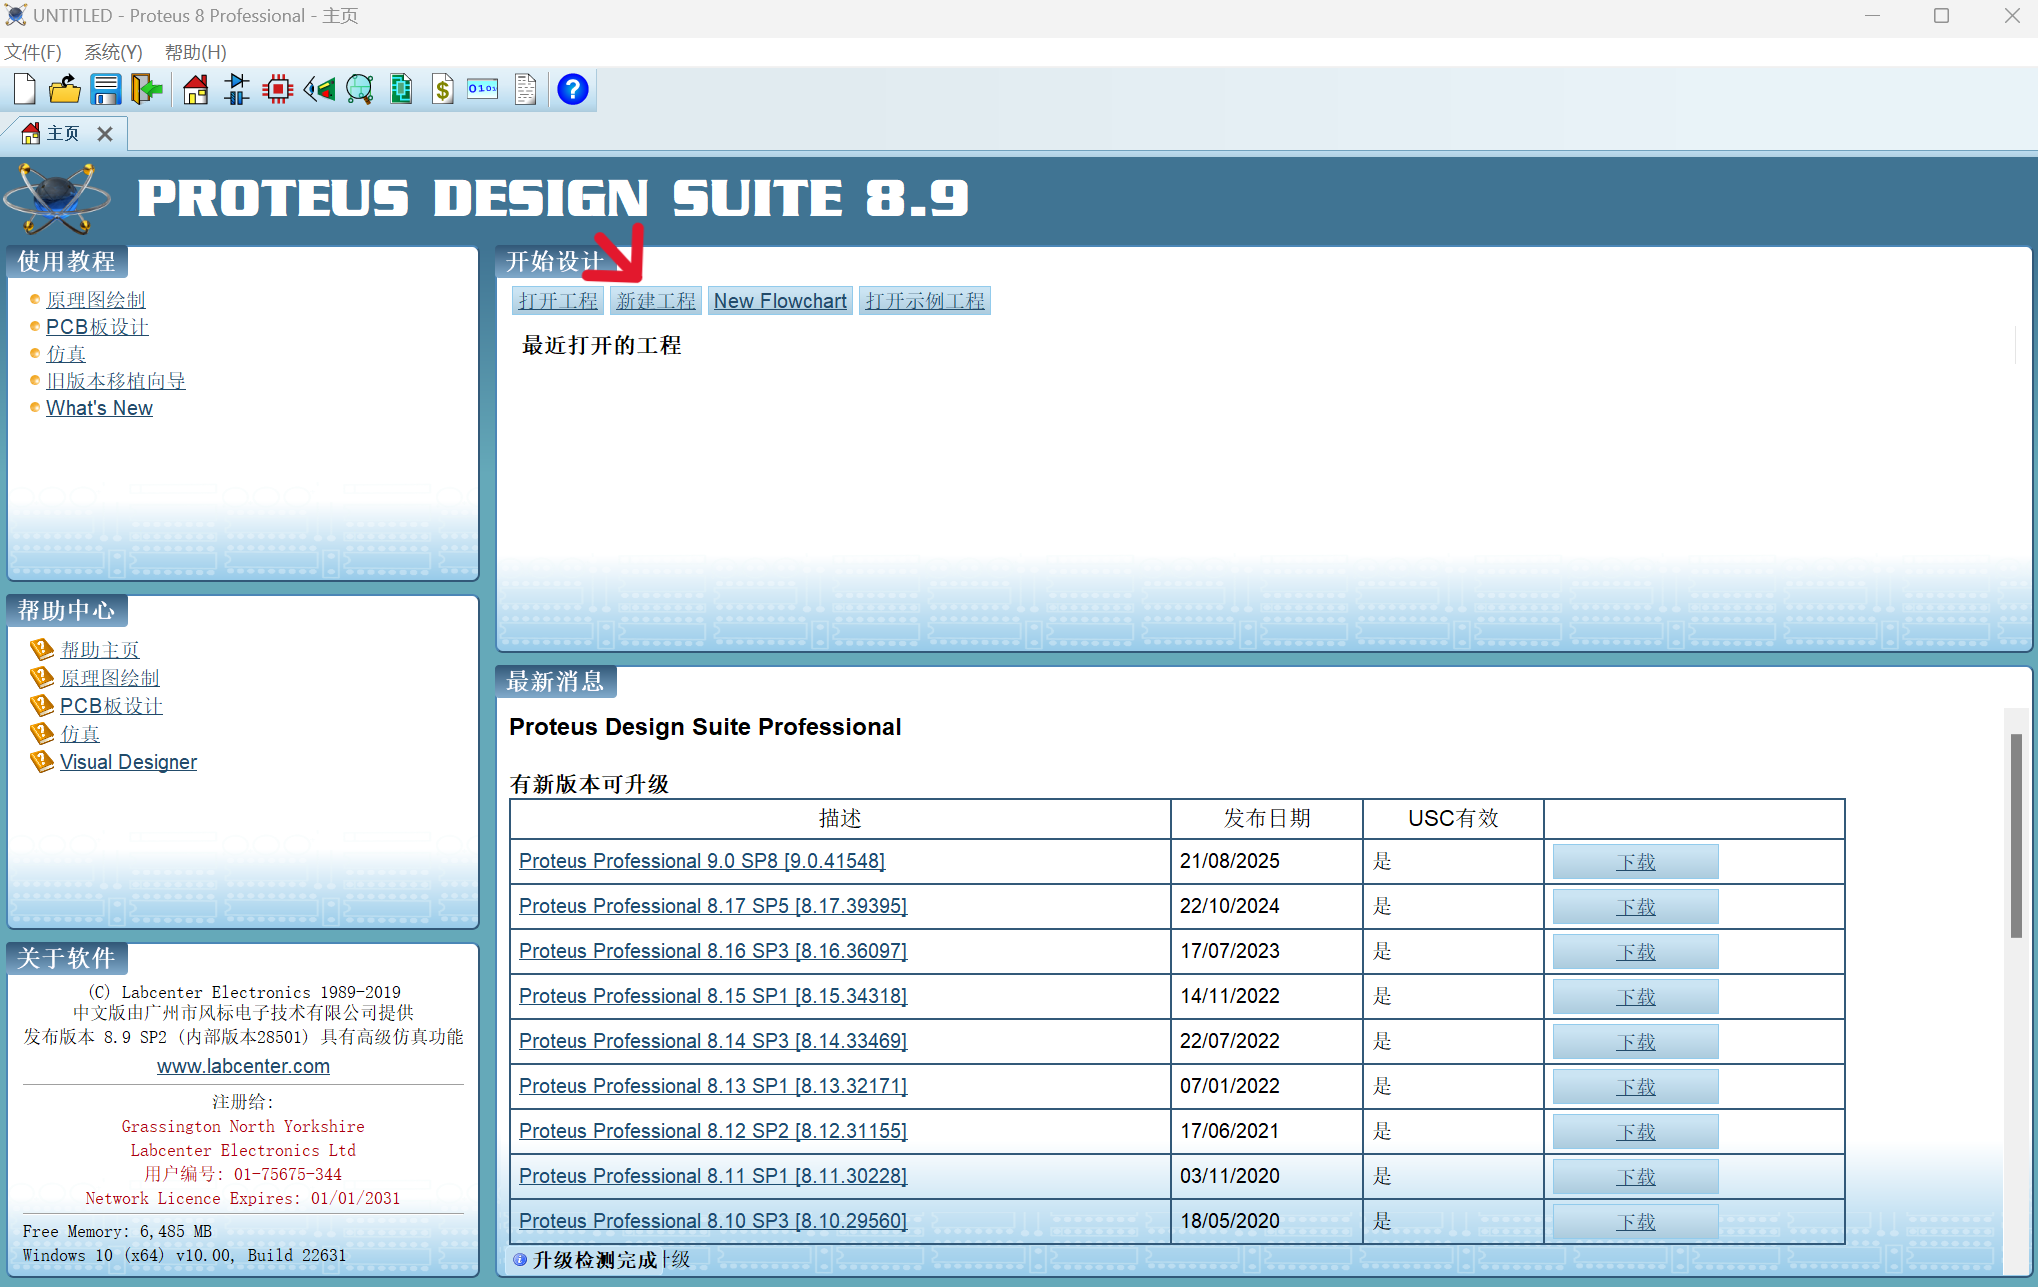Click the 打开示例工程 button

tap(925, 301)
